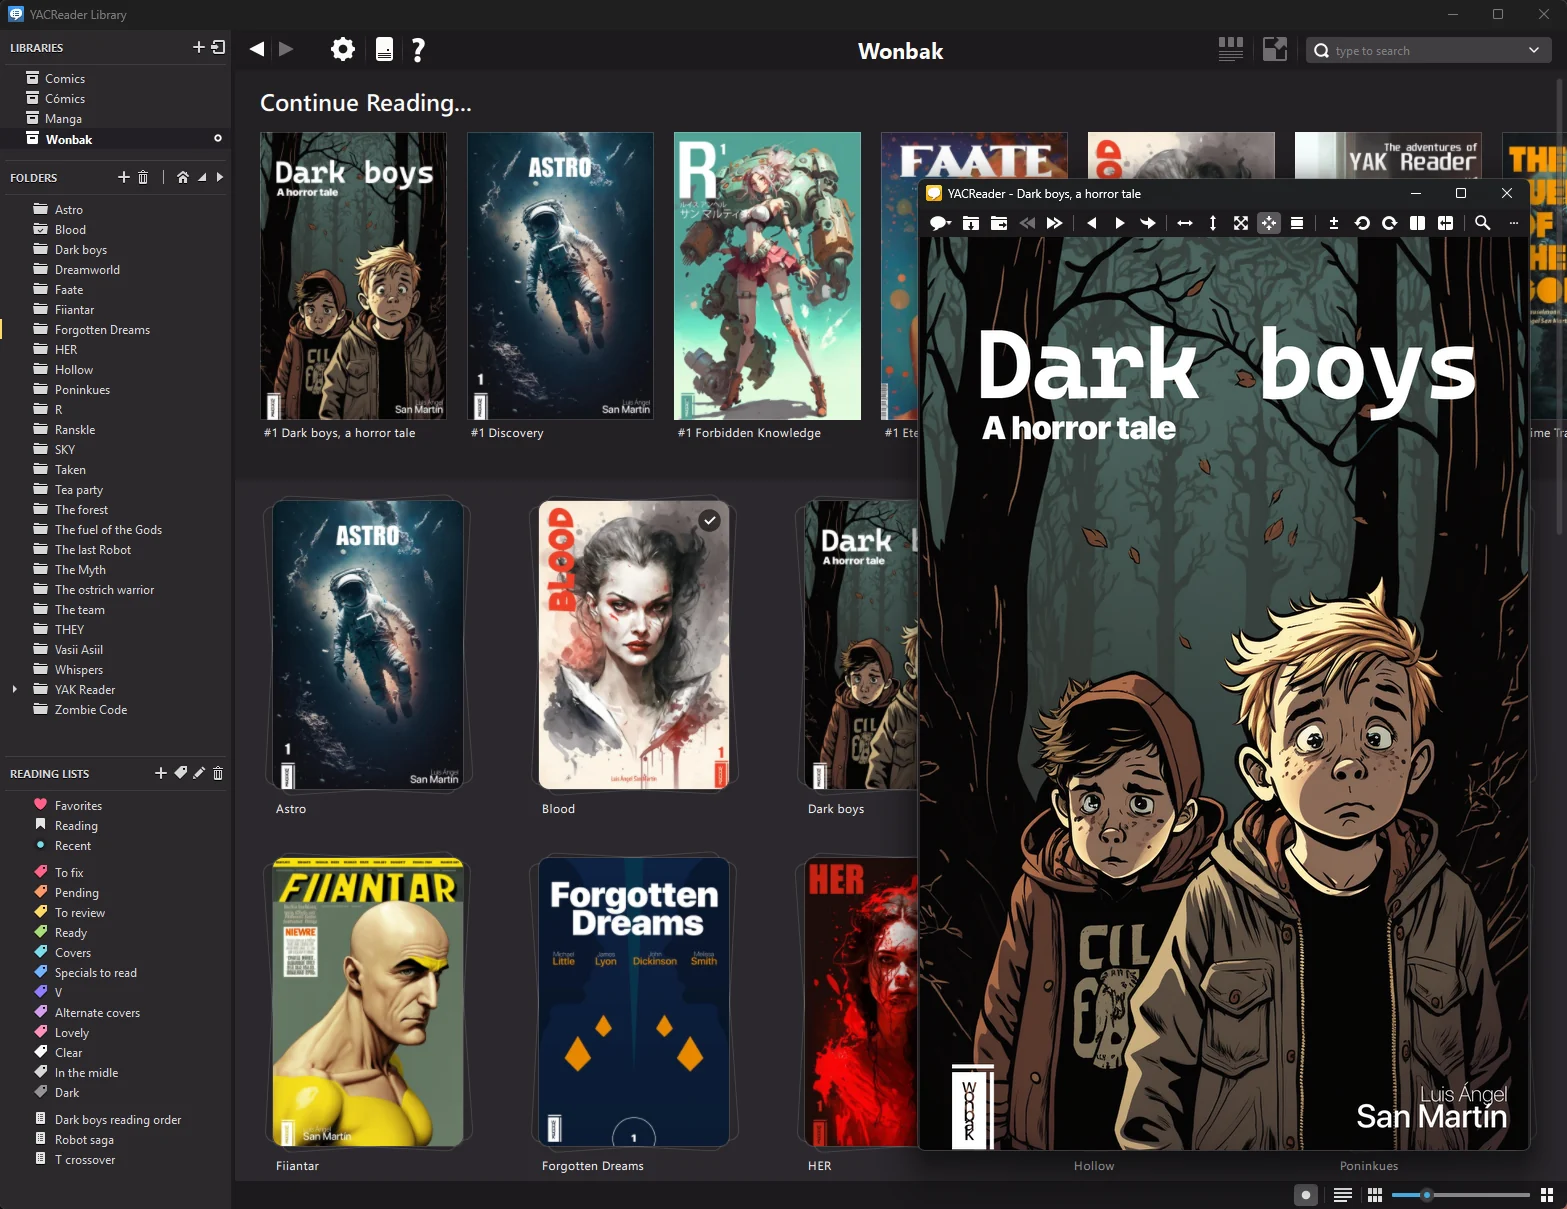Screen dimensions: 1567x1209
Task: Click the go-to-page arrow in YACReader
Action: (x=1148, y=223)
